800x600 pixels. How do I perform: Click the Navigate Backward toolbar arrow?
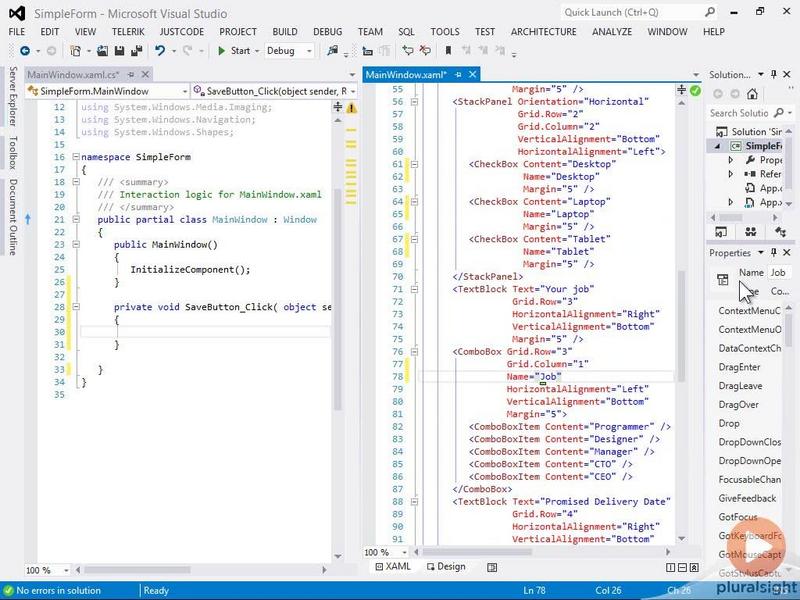pyautogui.click(x=24, y=51)
